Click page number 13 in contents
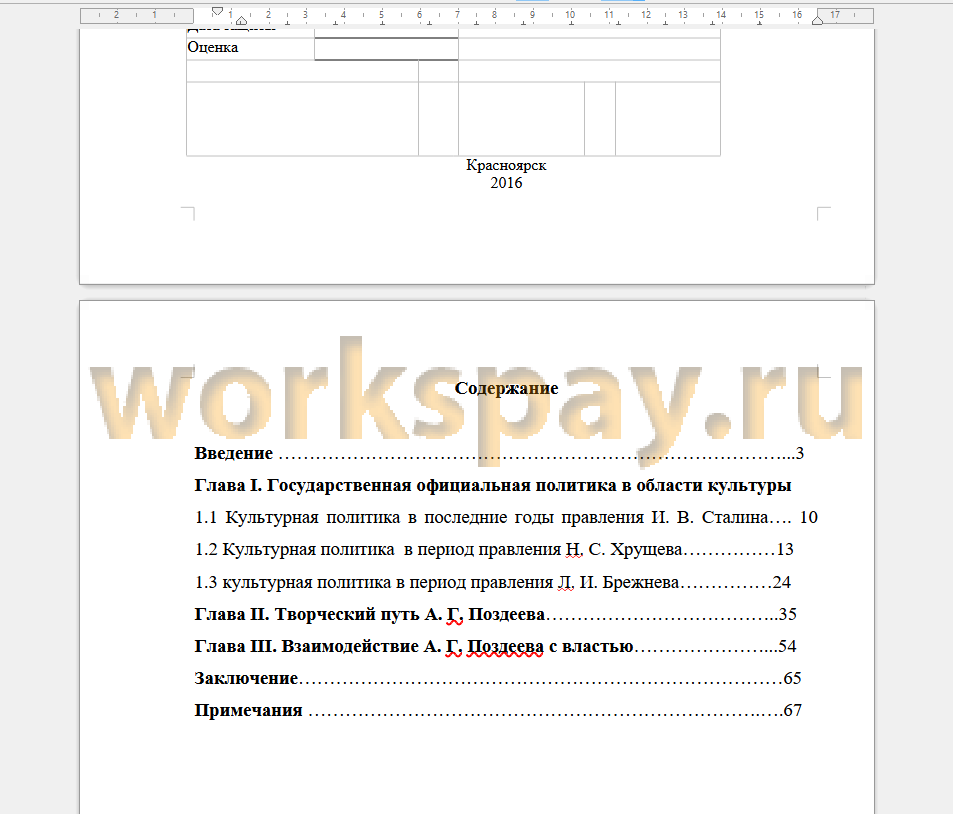 tap(785, 550)
